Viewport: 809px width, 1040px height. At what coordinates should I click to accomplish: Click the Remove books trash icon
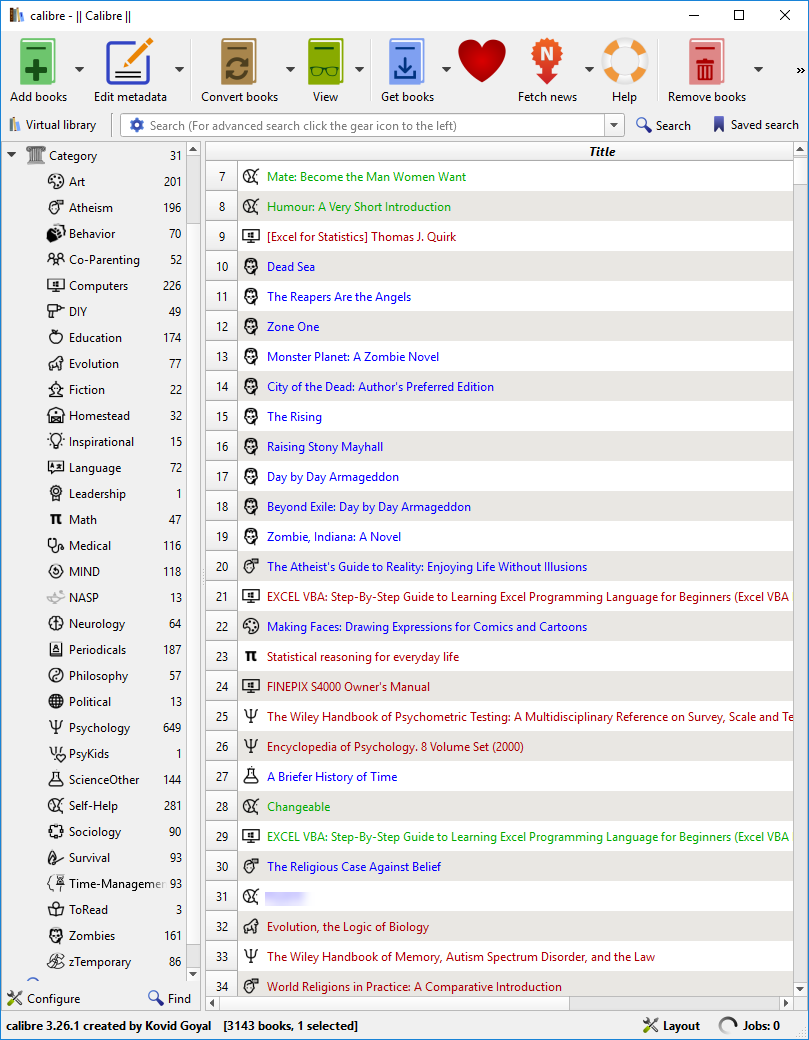pyautogui.click(x=706, y=61)
